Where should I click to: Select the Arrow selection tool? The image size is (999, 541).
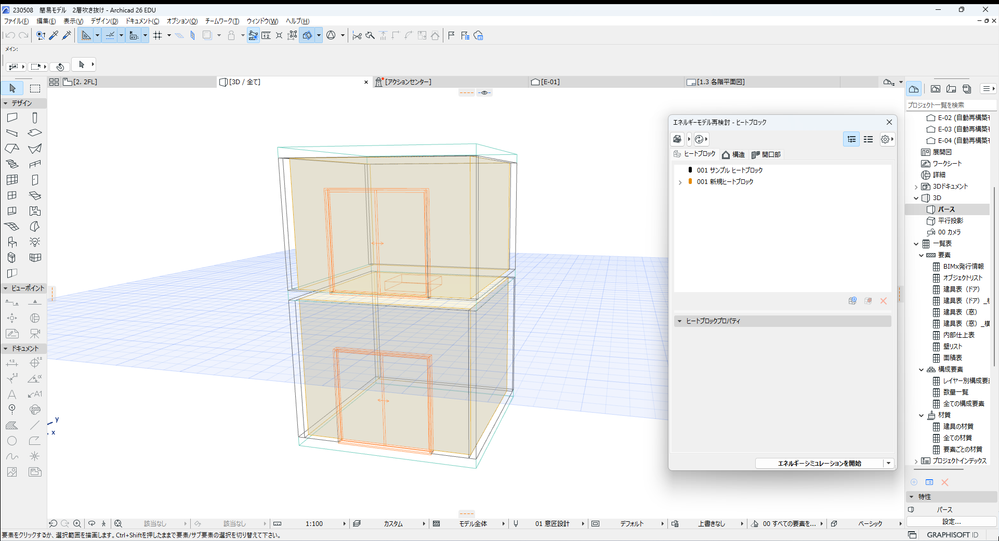[12, 88]
